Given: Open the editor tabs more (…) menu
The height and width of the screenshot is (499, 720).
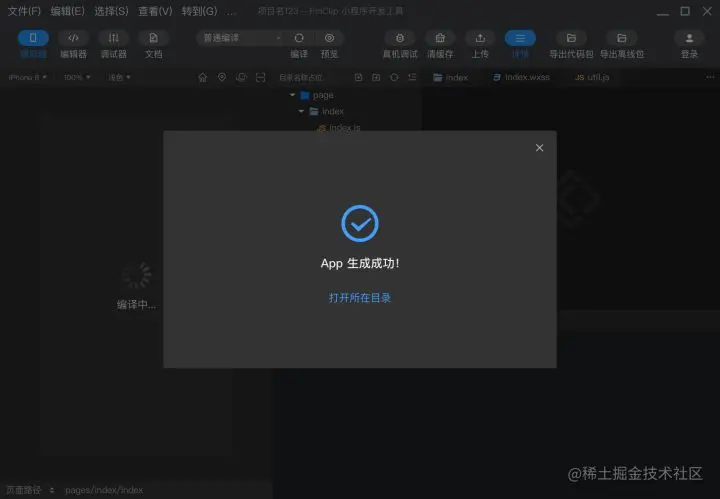Looking at the screenshot, I should (710, 77).
